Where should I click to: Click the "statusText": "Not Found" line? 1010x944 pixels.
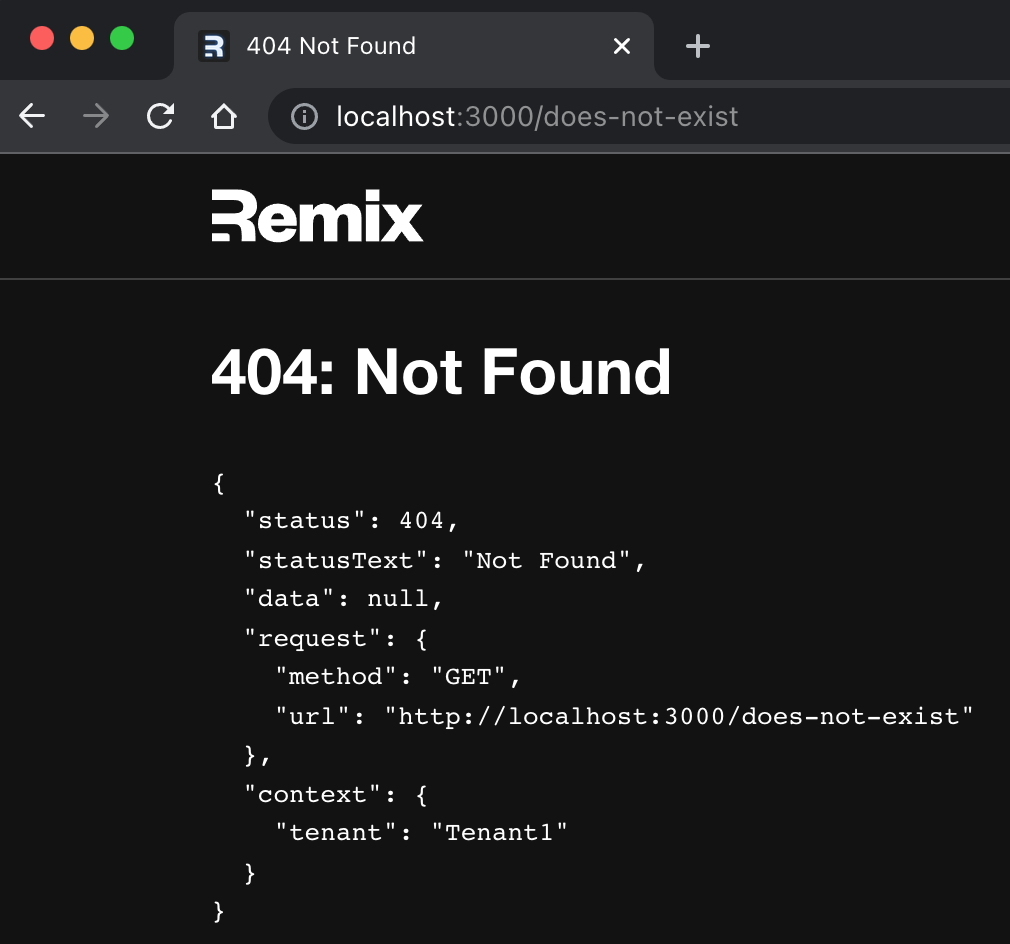click(x=444, y=560)
